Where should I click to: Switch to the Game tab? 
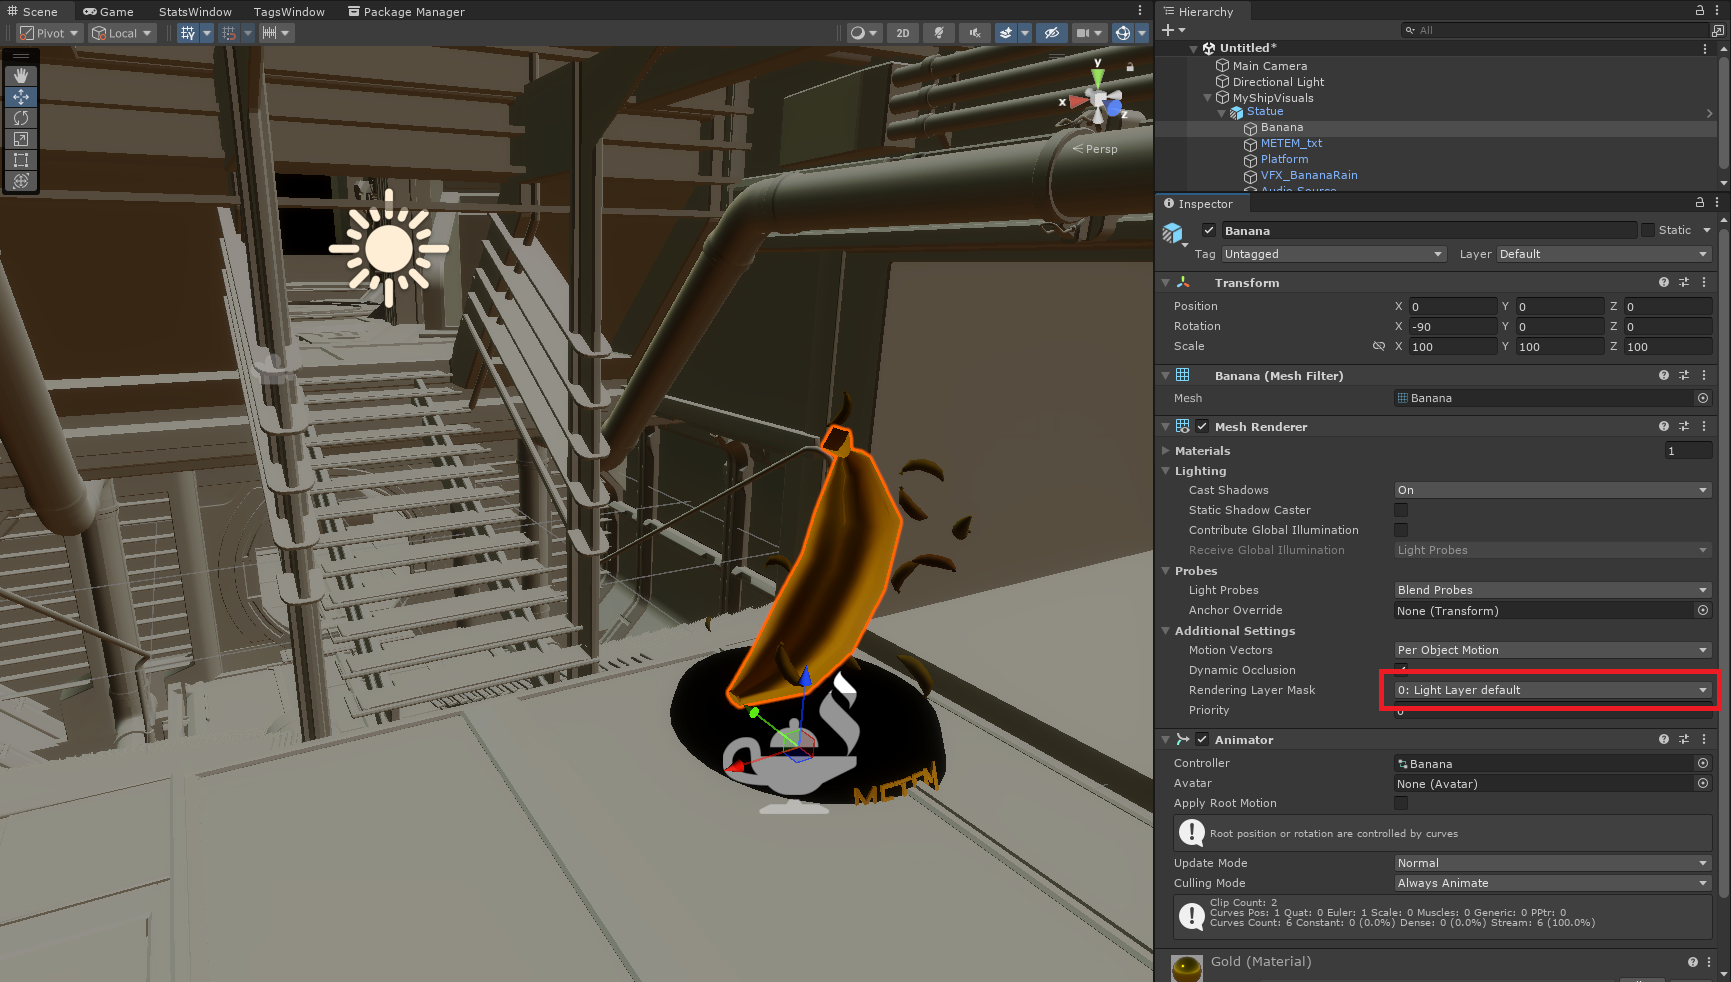pos(109,12)
